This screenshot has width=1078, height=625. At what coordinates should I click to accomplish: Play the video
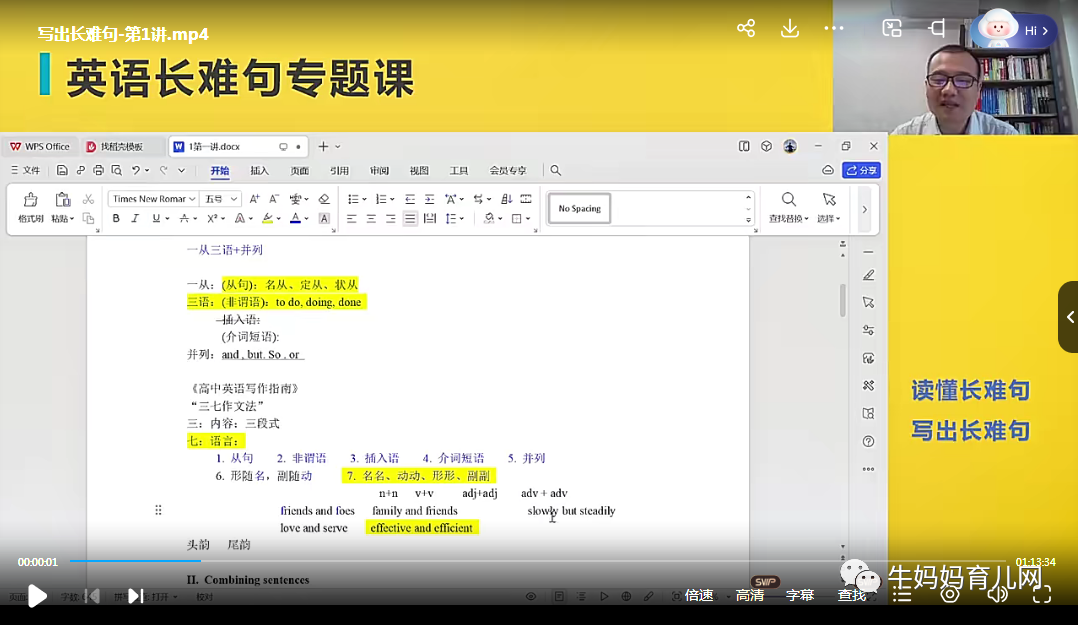click(37, 595)
